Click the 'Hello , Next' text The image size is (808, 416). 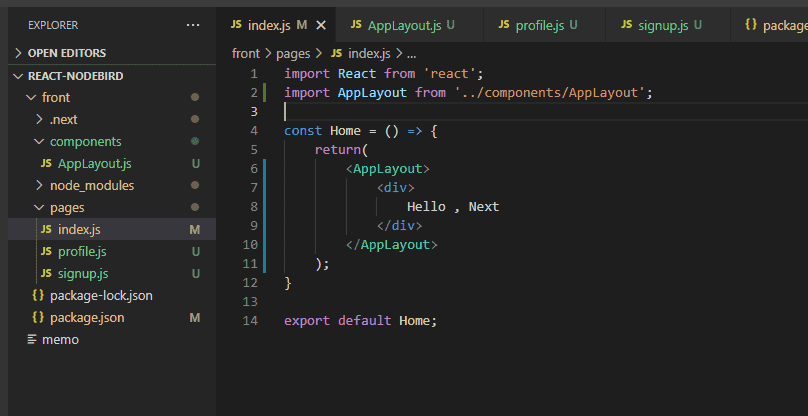[453, 207]
